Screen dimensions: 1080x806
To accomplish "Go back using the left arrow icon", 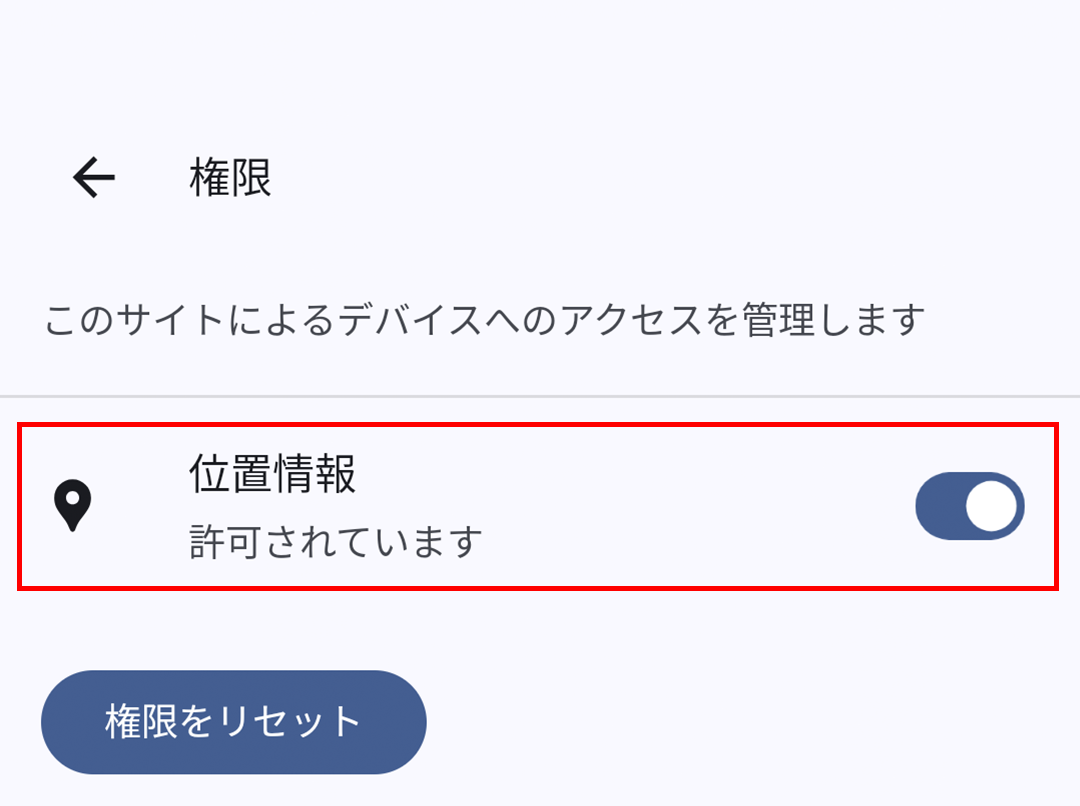I will point(94,178).
